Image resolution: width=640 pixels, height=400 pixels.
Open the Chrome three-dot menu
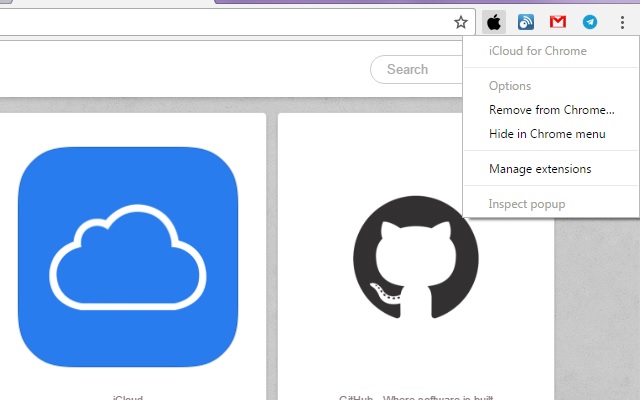pyautogui.click(x=622, y=22)
